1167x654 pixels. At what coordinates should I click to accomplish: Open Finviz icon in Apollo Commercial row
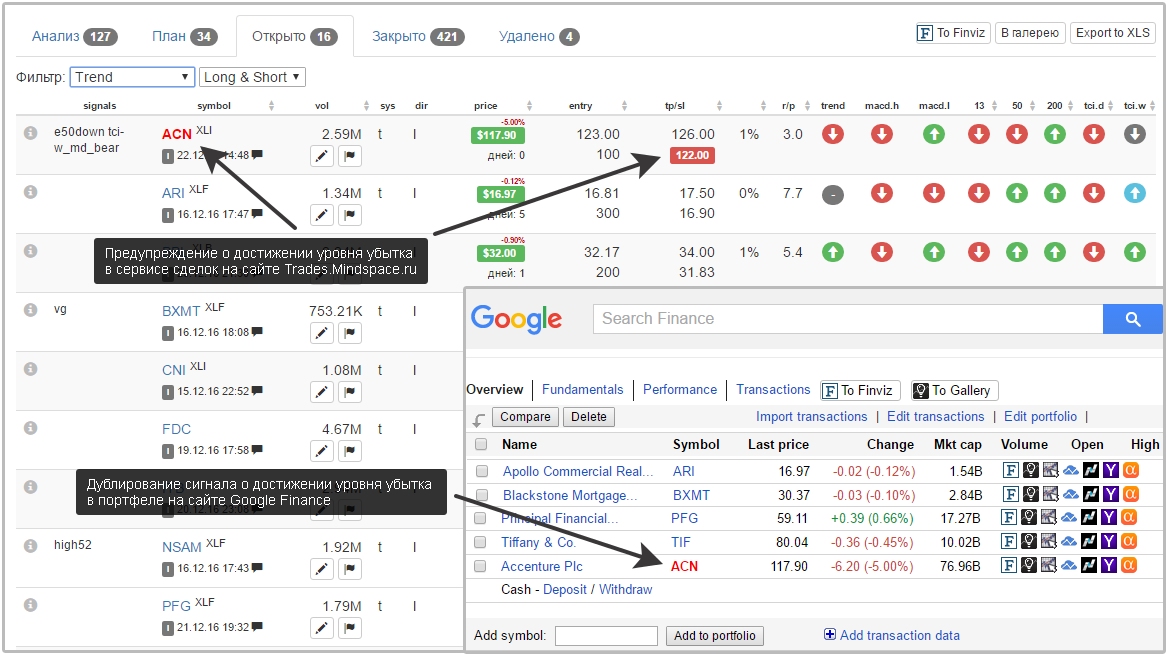(x=1011, y=470)
